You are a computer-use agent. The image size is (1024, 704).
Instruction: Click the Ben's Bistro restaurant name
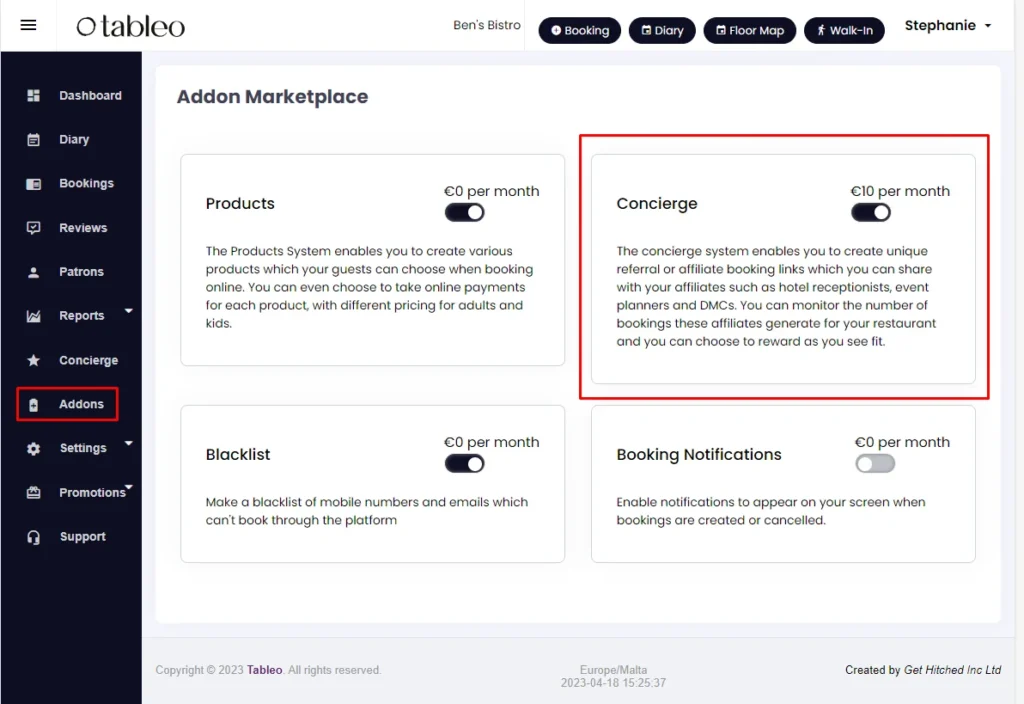pos(487,25)
